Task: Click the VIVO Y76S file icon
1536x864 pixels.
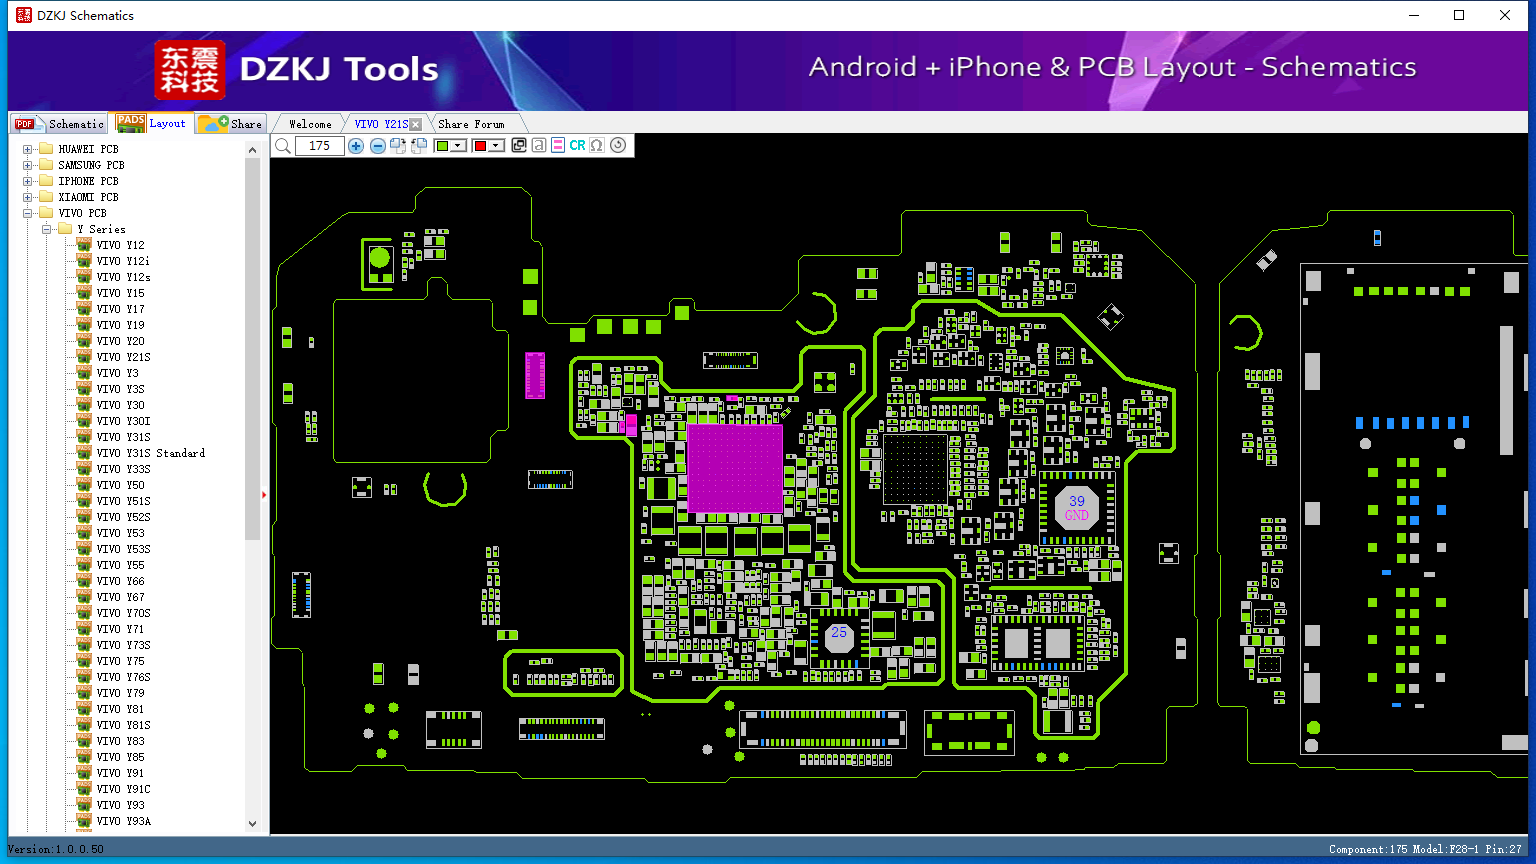Action: pos(84,677)
